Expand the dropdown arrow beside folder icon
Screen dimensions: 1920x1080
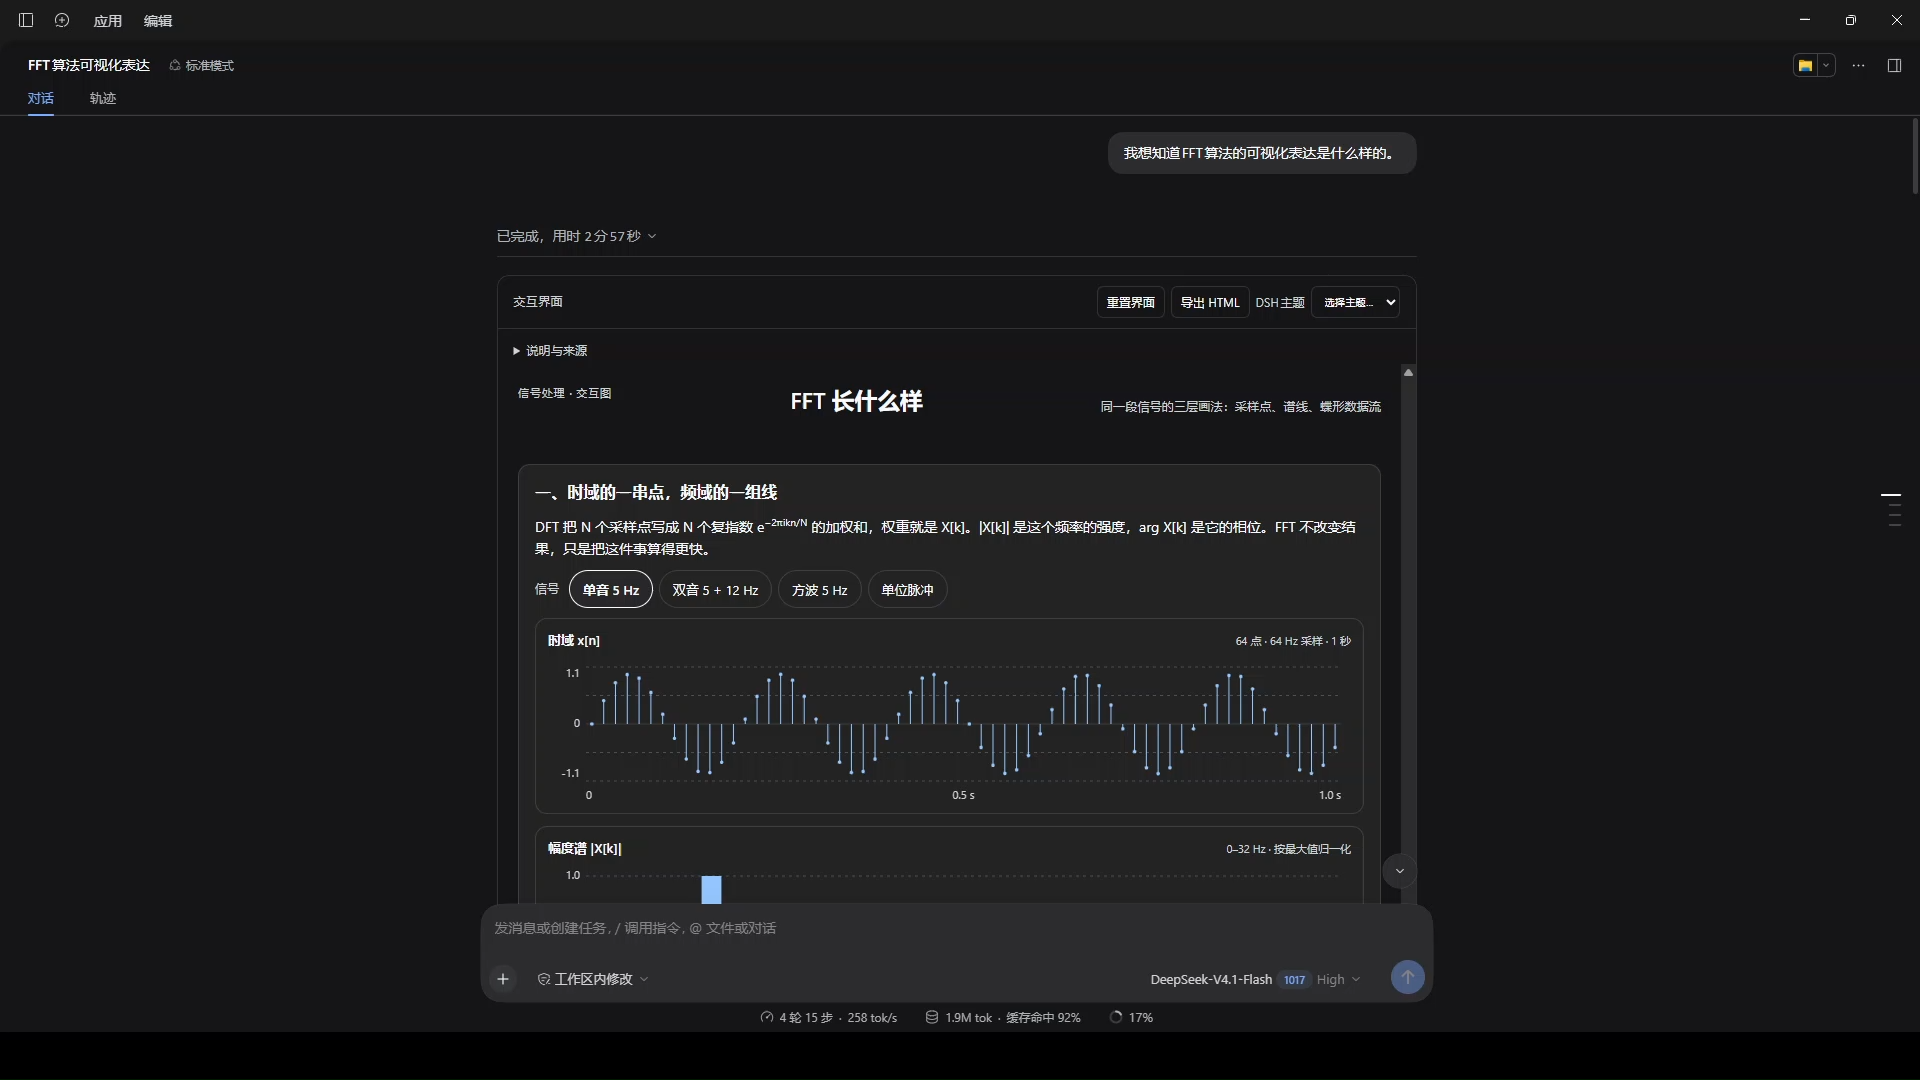click(x=1826, y=65)
